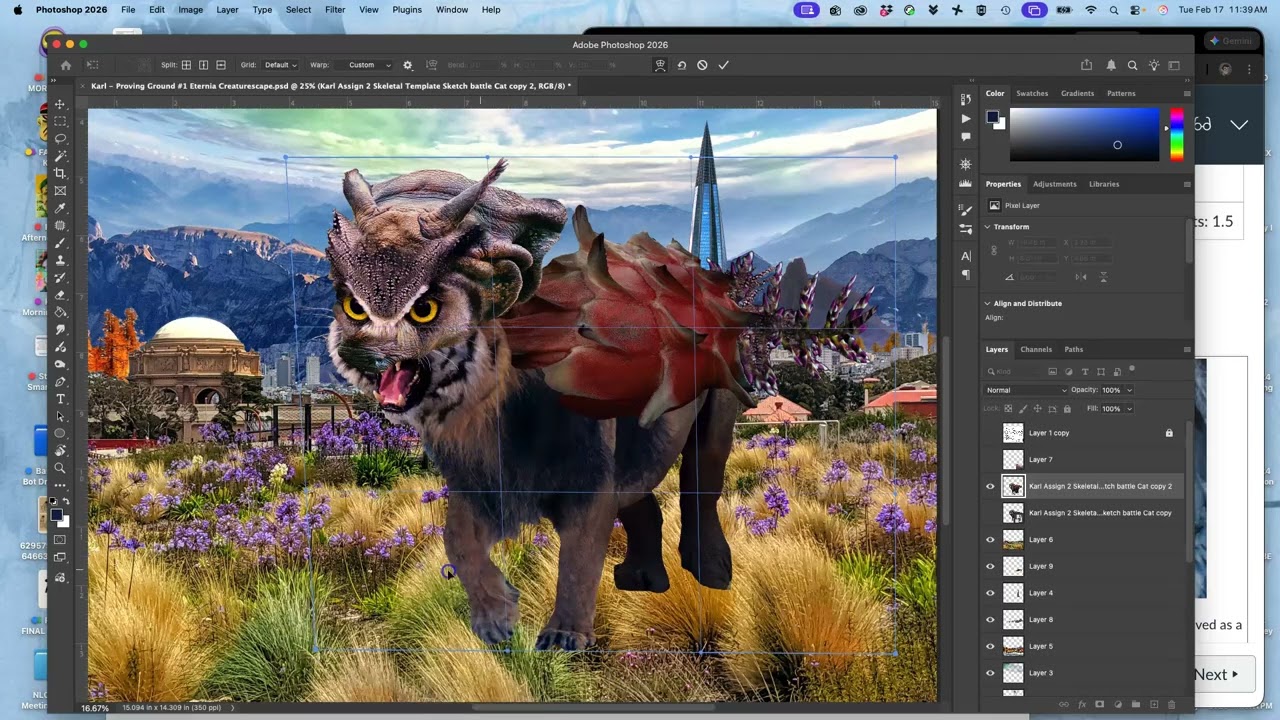Viewport: 1280px width, 720px height.
Task: Select the Eraser tool
Action: 60,295
